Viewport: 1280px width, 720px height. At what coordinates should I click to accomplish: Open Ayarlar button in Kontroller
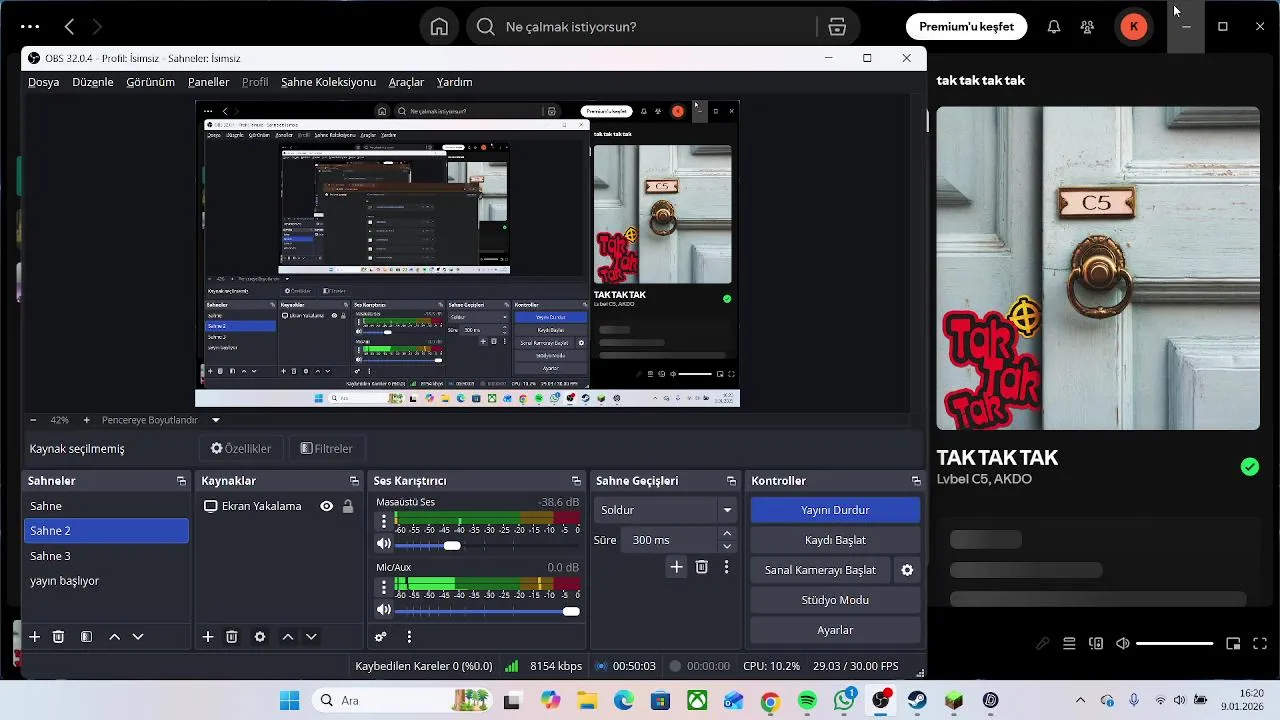[x=835, y=630]
